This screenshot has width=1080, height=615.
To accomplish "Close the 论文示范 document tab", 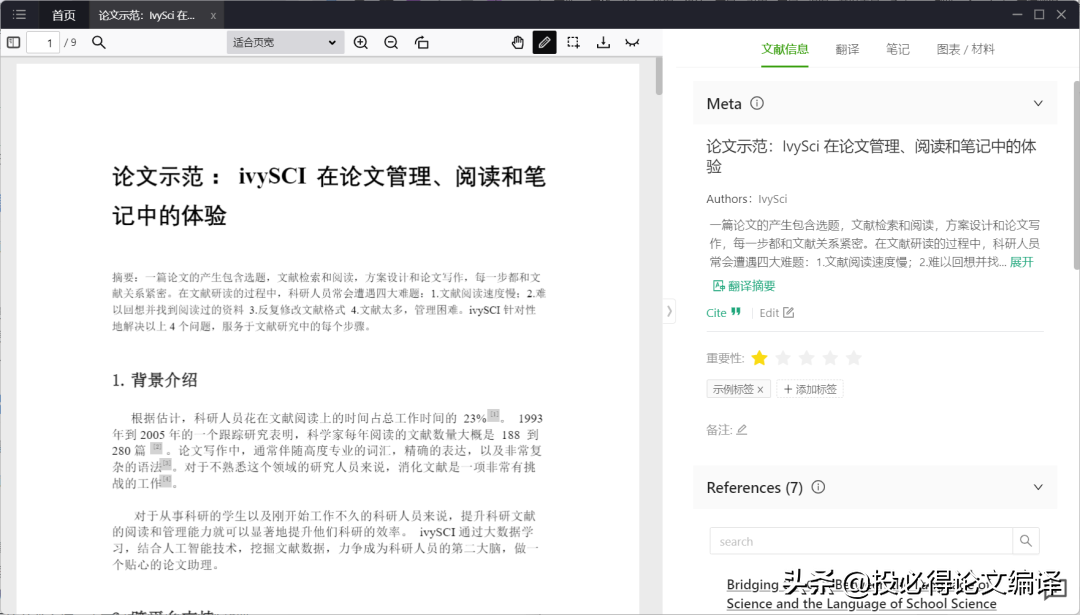I will 213,15.
